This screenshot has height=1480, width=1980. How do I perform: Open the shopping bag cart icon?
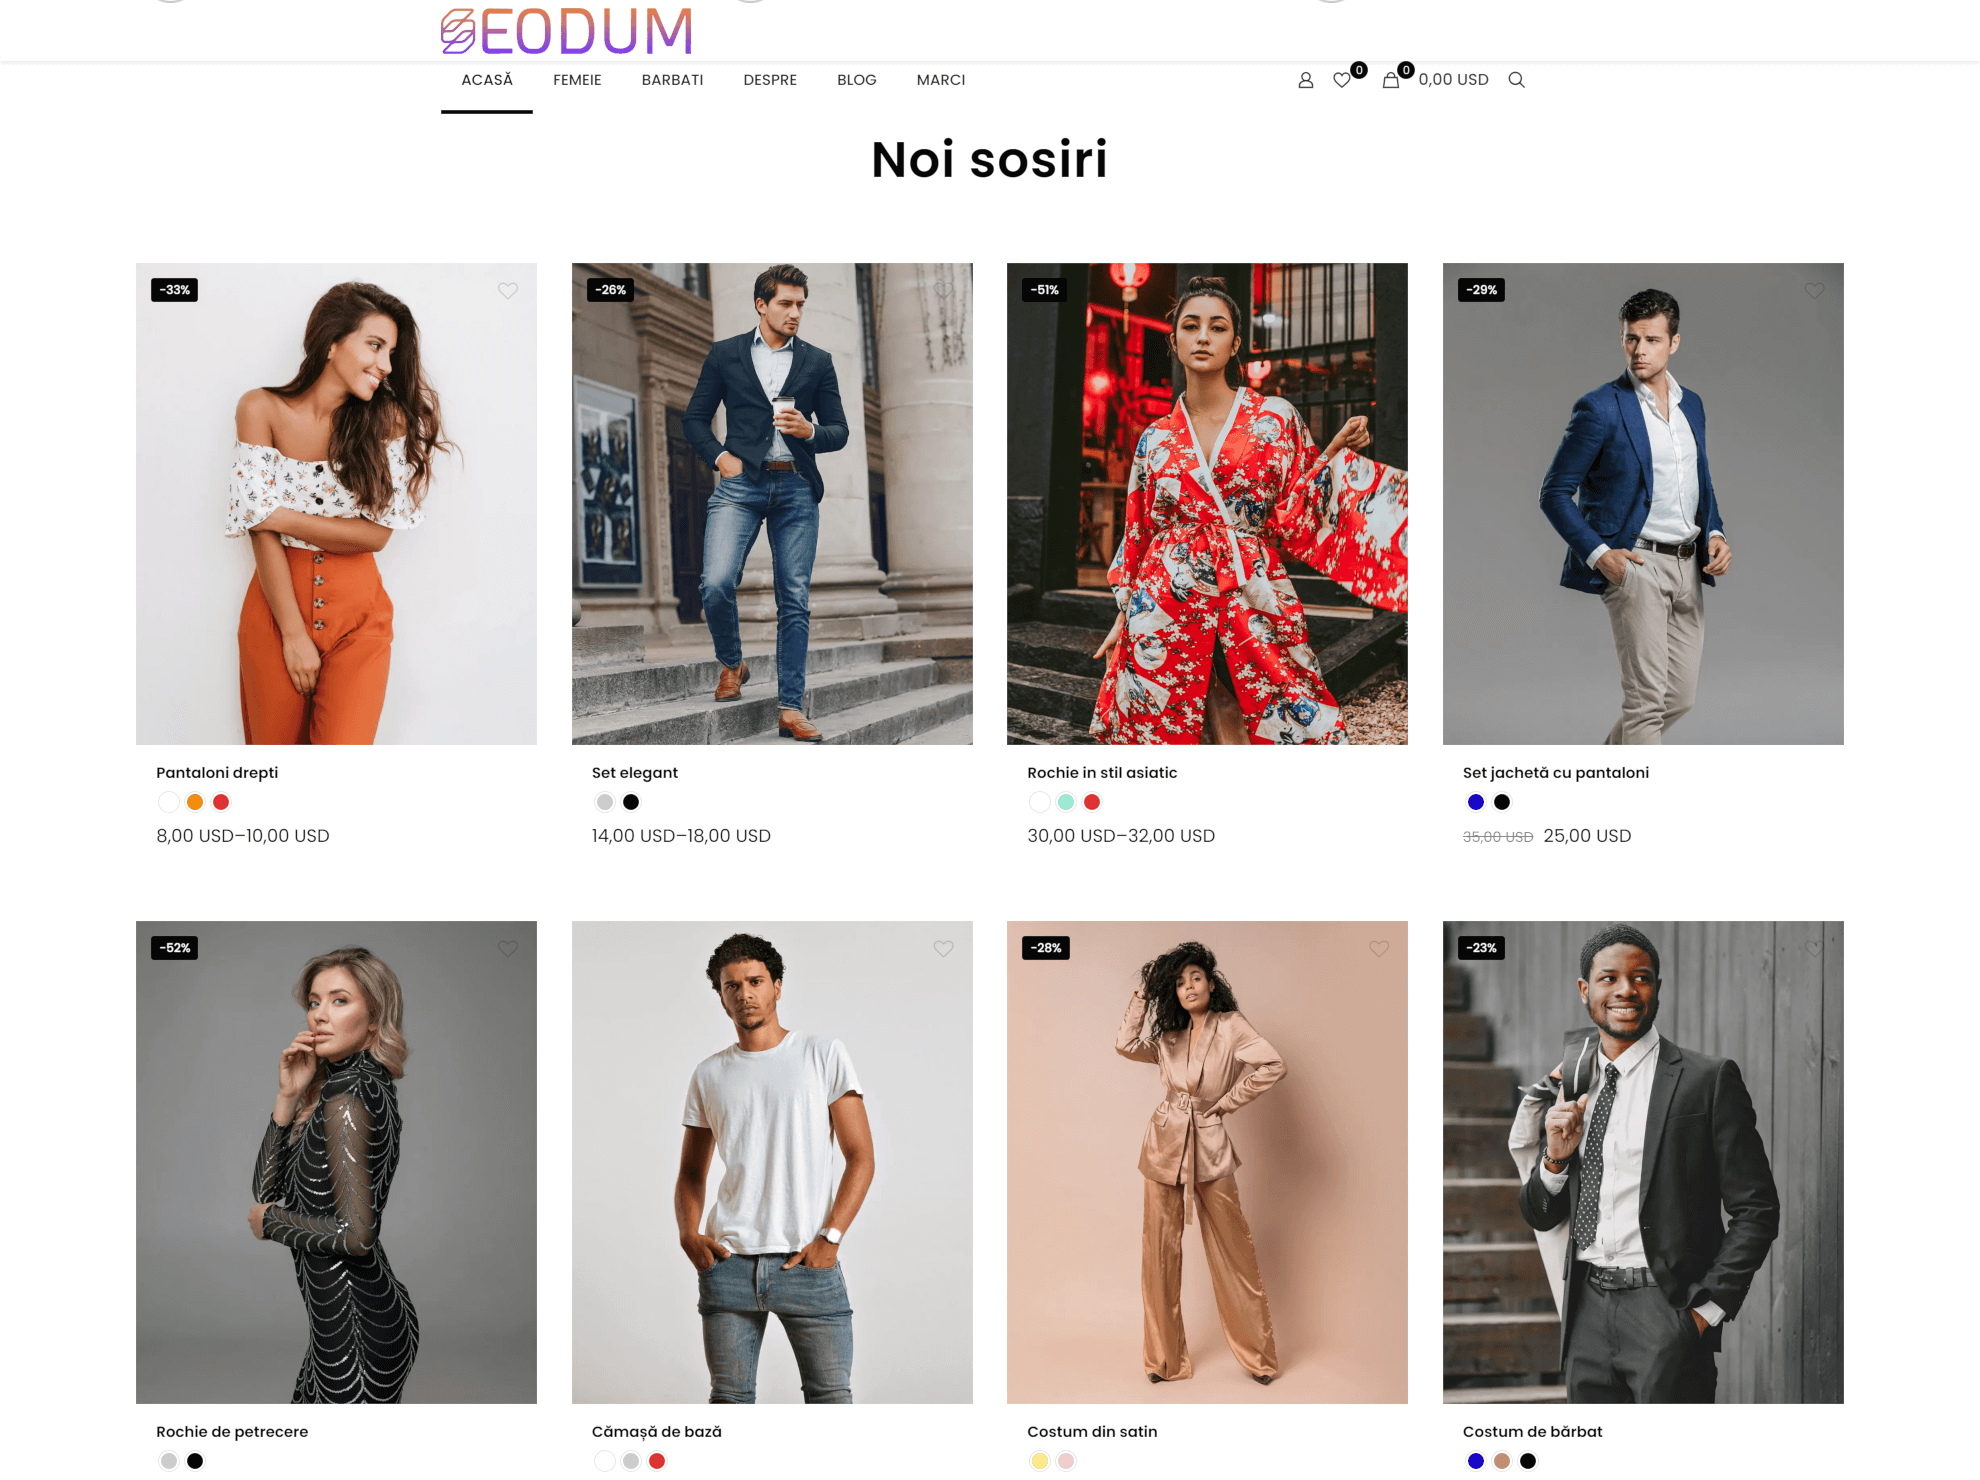1391,80
